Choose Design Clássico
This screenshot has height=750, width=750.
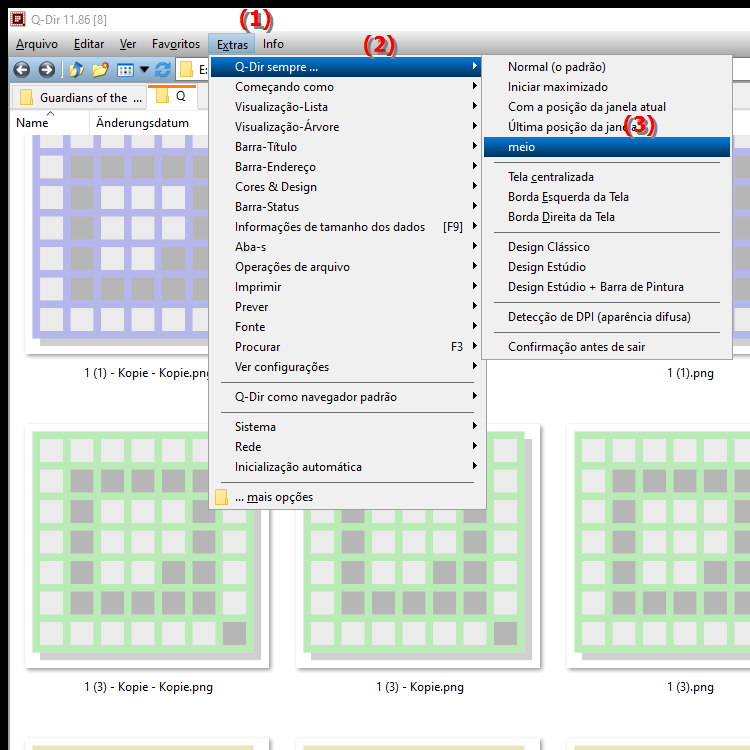point(607,247)
